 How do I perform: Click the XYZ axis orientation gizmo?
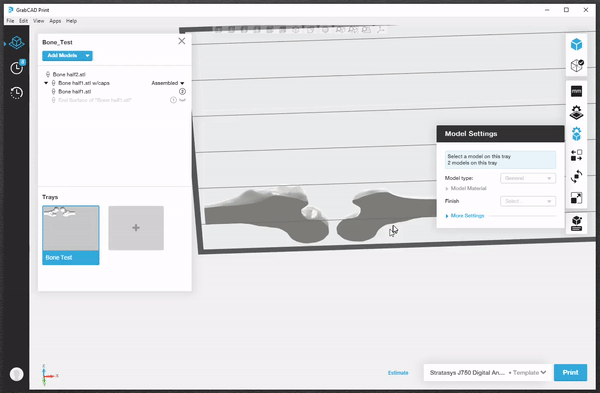(x=48, y=375)
